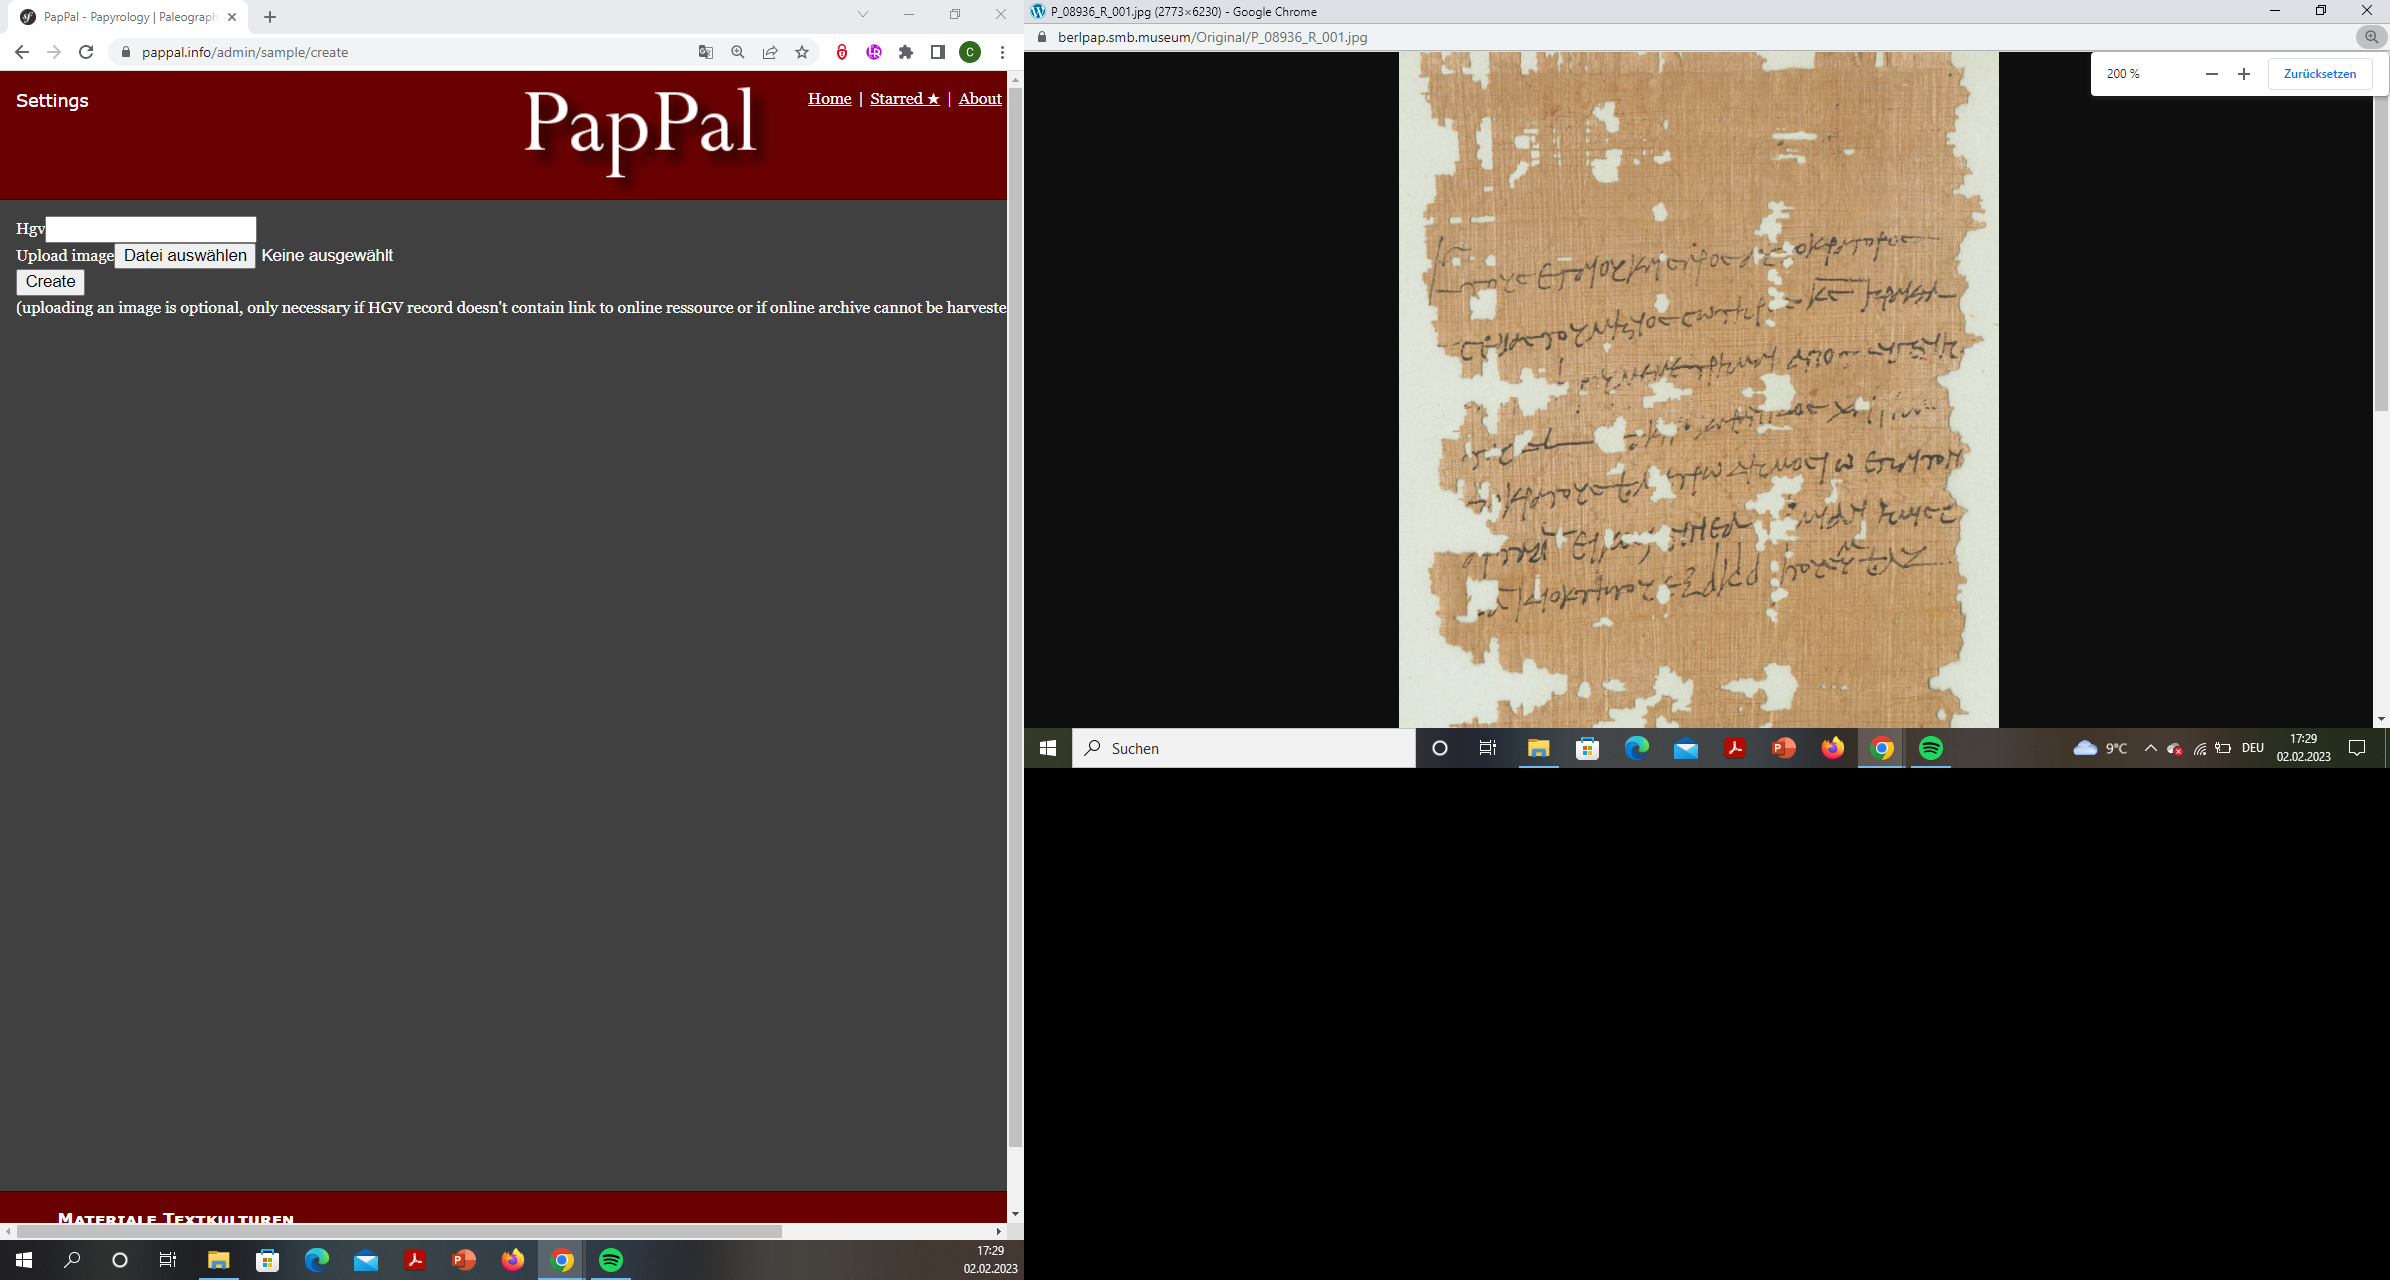Image resolution: width=2390 pixels, height=1280 pixels.
Task: Open Microsoft Store in taskbar below papyrus
Action: (1587, 748)
